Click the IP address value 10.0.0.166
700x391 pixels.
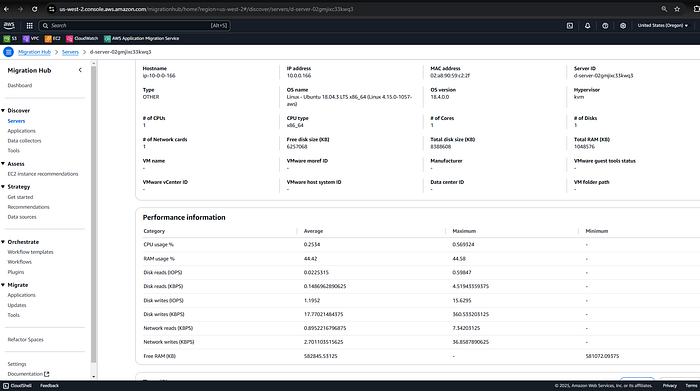[x=299, y=76]
